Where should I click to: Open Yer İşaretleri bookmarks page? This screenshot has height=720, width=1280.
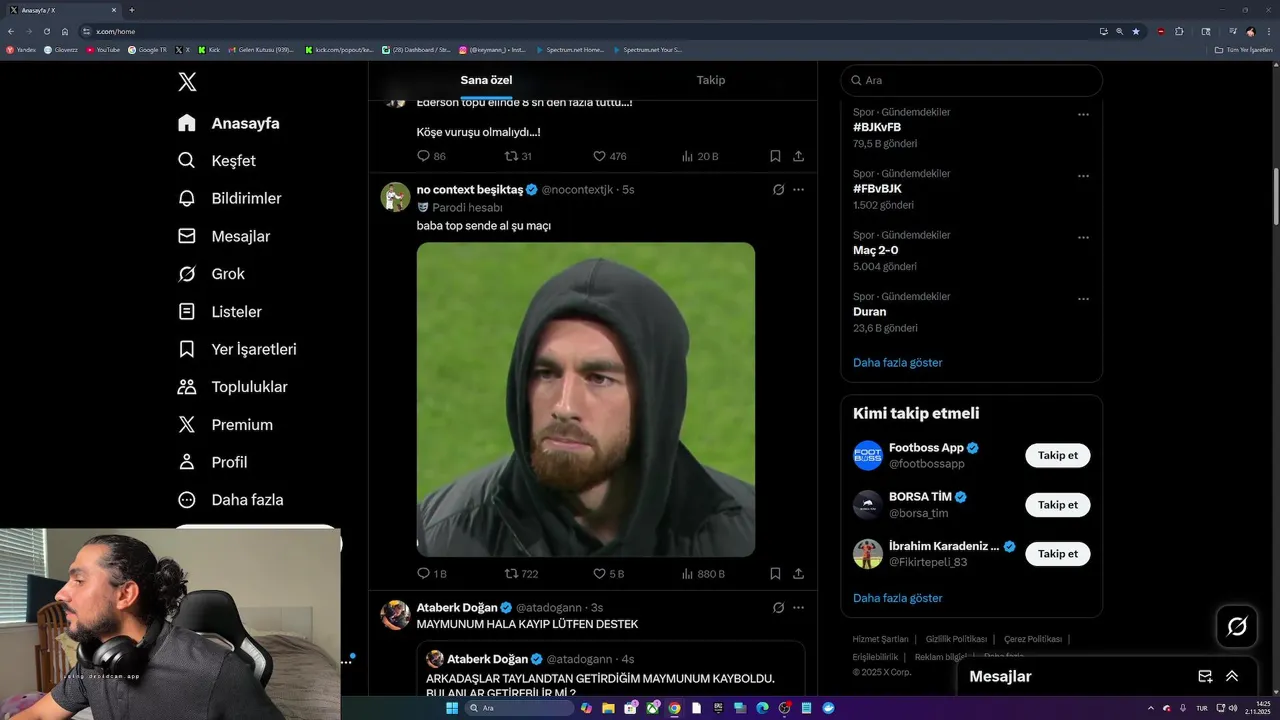point(237,349)
